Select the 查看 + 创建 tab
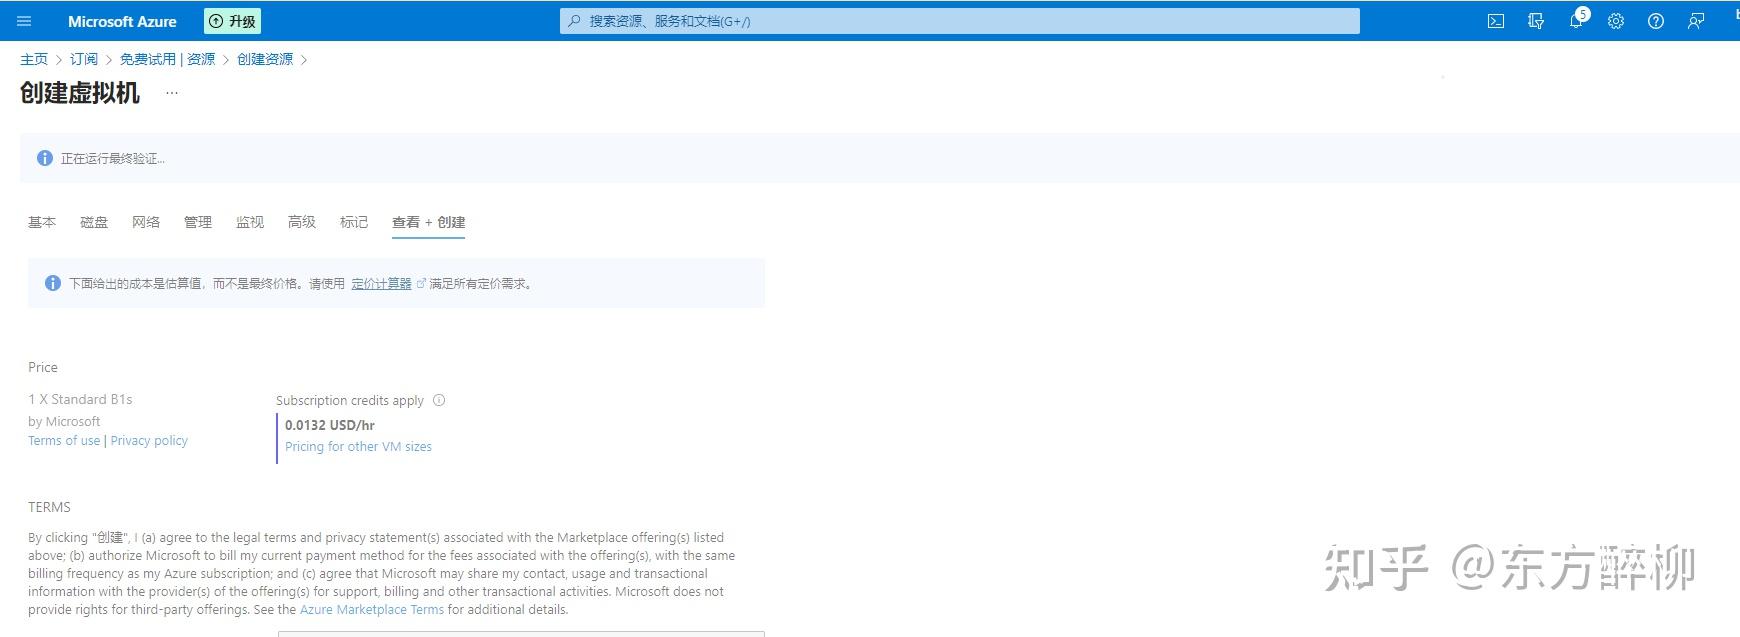This screenshot has width=1740, height=637. pos(429,222)
